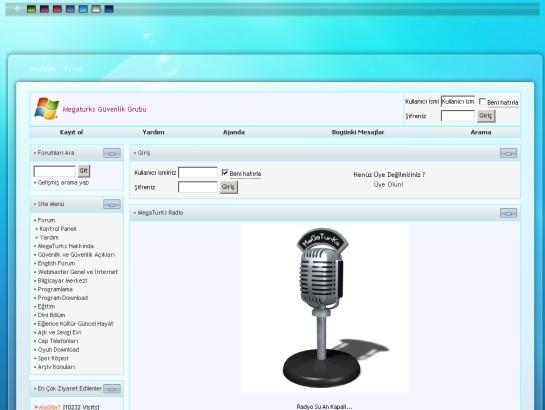The height and width of the screenshot is (410, 545).
Task: Open Forum in the Site Menü
Action: tap(46, 220)
